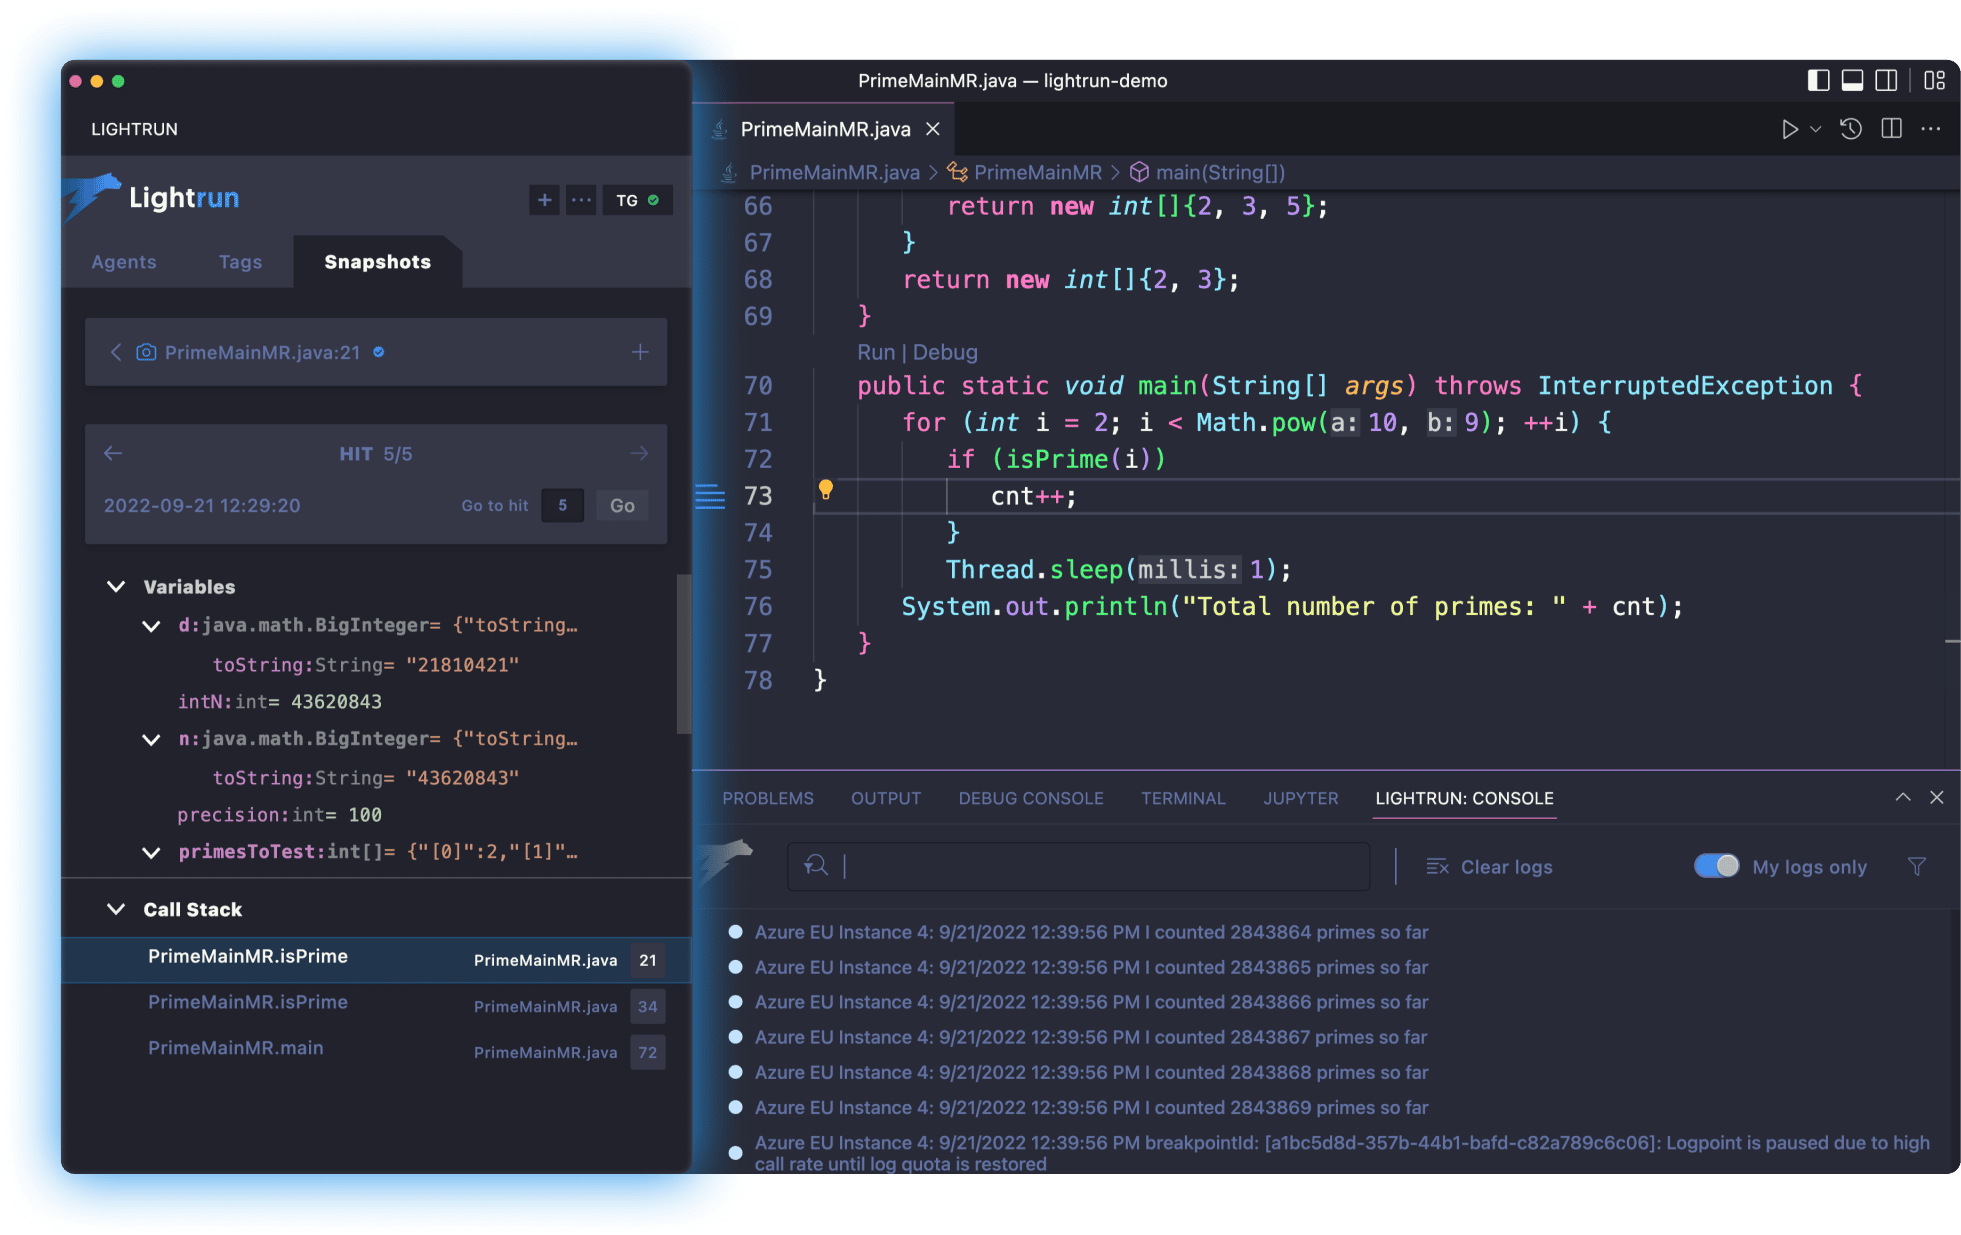Image resolution: width=1961 pixels, height=1235 pixels.
Task: Click the search magnifier icon in console
Action: pos(816,866)
